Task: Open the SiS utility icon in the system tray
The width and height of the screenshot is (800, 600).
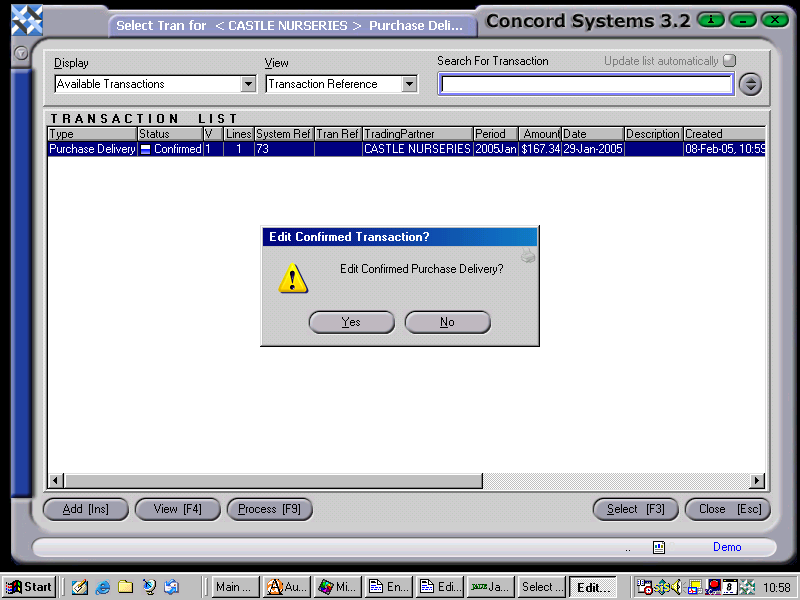Action: pyautogui.click(x=661, y=588)
